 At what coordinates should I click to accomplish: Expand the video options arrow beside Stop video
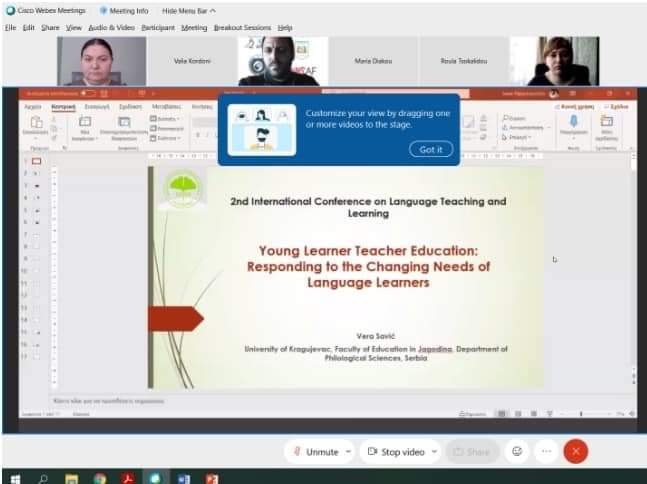coord(434,452)
